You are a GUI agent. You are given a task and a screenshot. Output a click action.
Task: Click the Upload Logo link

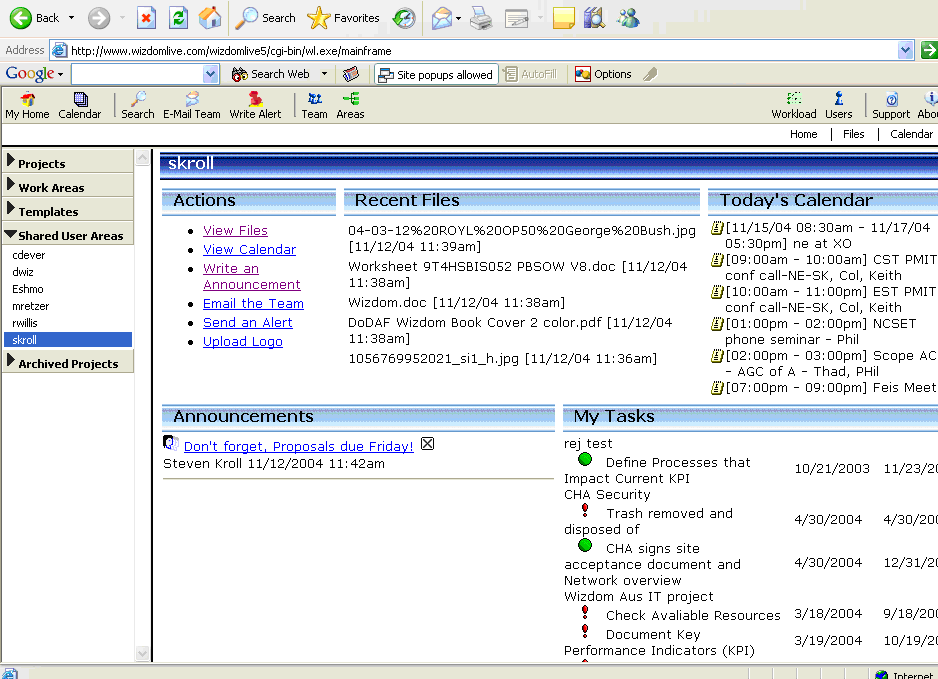[243, 341]
